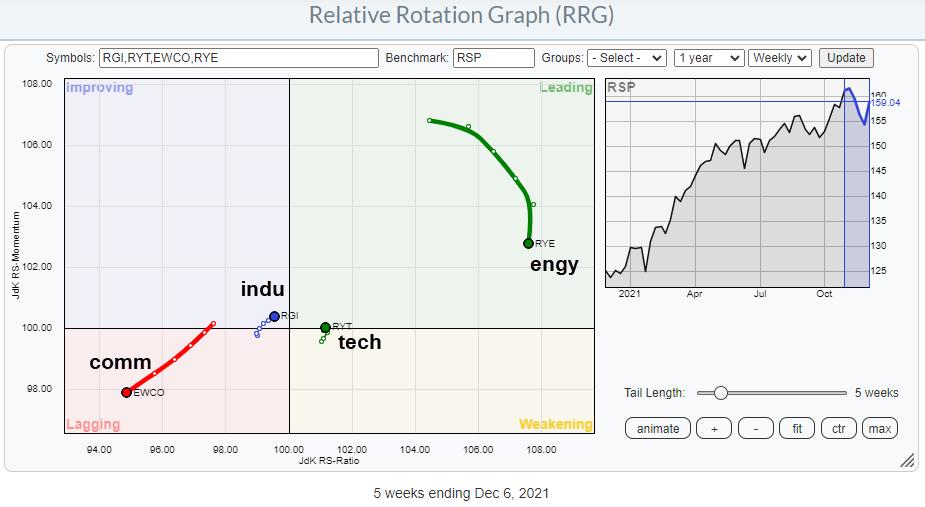Expand the 1 year period dropdown

point(708,58)
